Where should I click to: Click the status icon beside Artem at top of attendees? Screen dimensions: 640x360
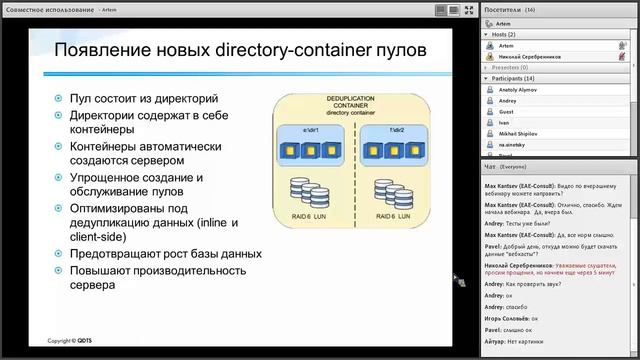(x=489, y=24)
